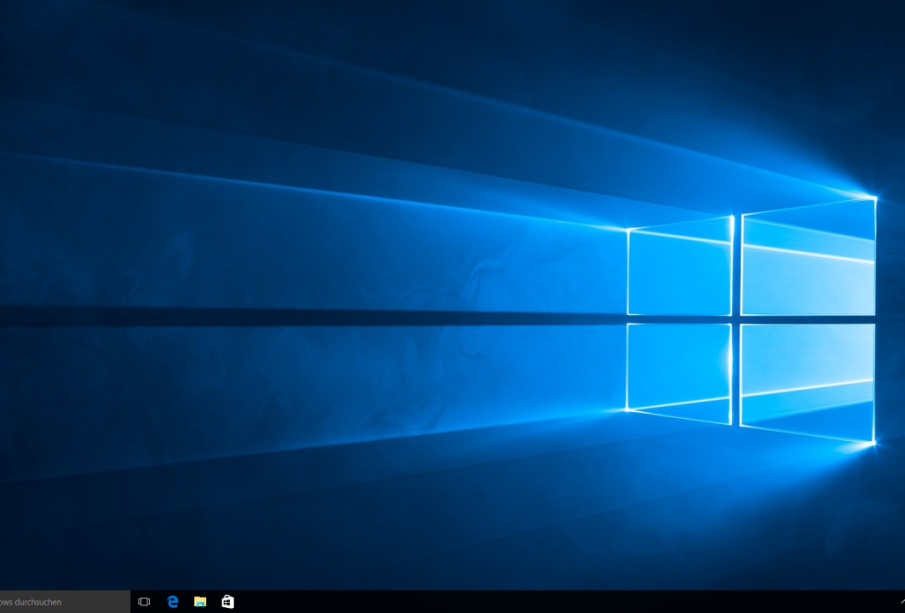Click the upper-left pane of the Windows logo
The width and height of the screenshot is (905, 613).
[x=680, y=270]
